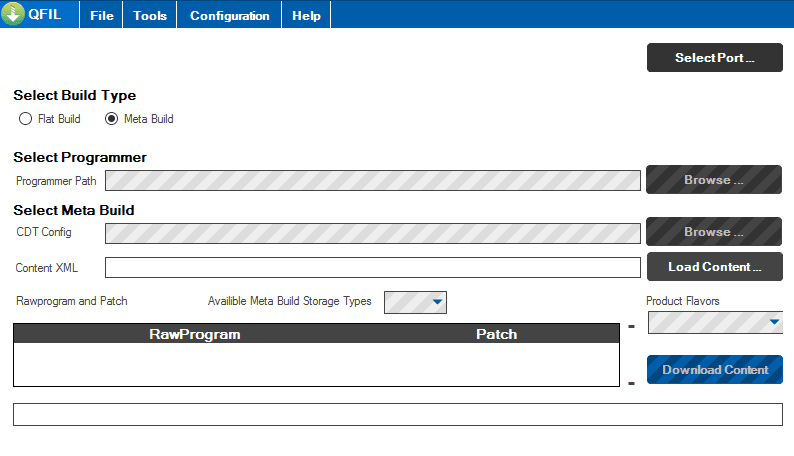Open Available Meta Build Storage Types dropdown
Image resolution: width=794 pixels, height=456 pixels.
[x=415, y=302]
